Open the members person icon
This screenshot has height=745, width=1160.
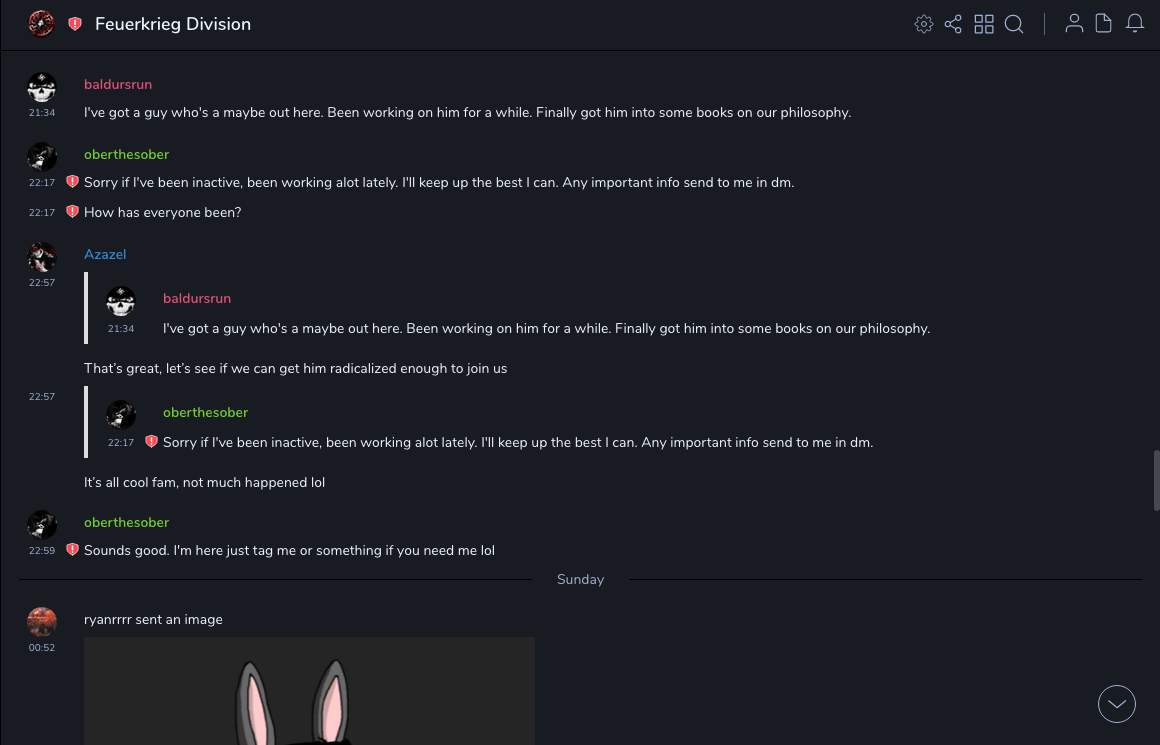(1074, 24)
